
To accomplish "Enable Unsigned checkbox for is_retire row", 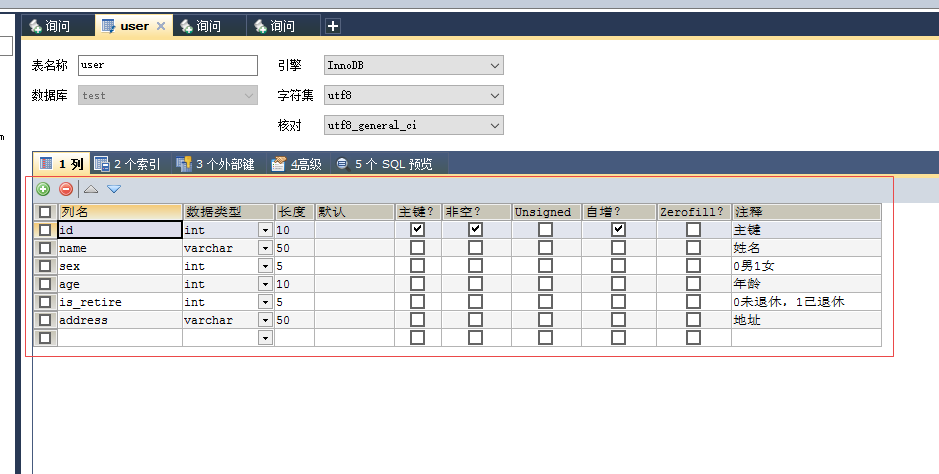I will click(x=545, y=301).
